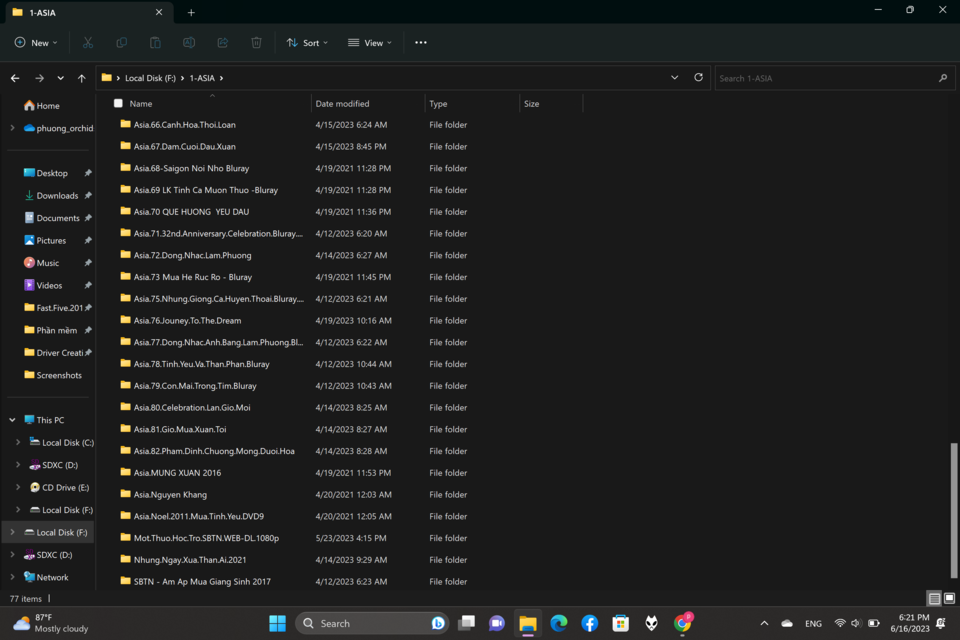Click the Share icon in toolbar
This screenshot has height=640, width=960.
222,42
